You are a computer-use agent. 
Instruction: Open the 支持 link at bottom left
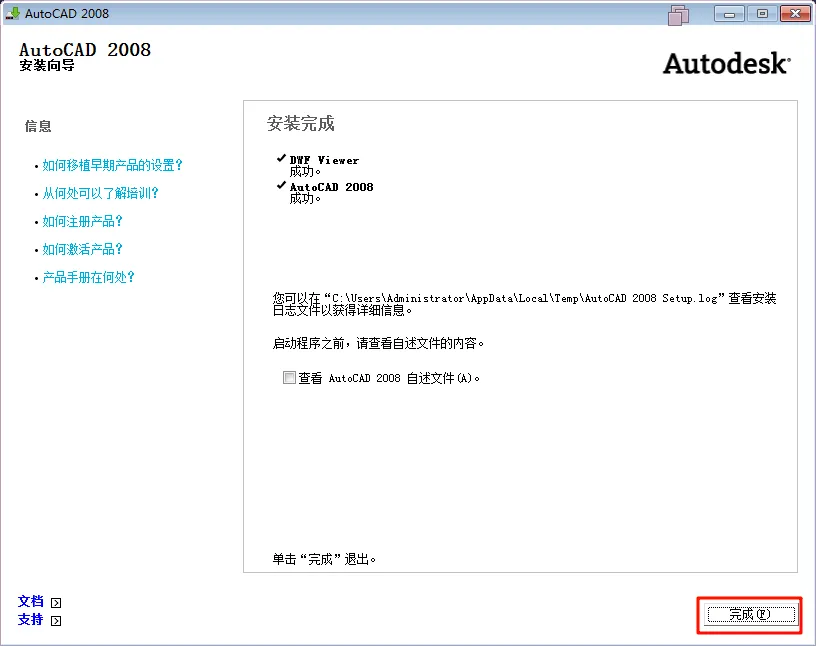coord(31,619)
